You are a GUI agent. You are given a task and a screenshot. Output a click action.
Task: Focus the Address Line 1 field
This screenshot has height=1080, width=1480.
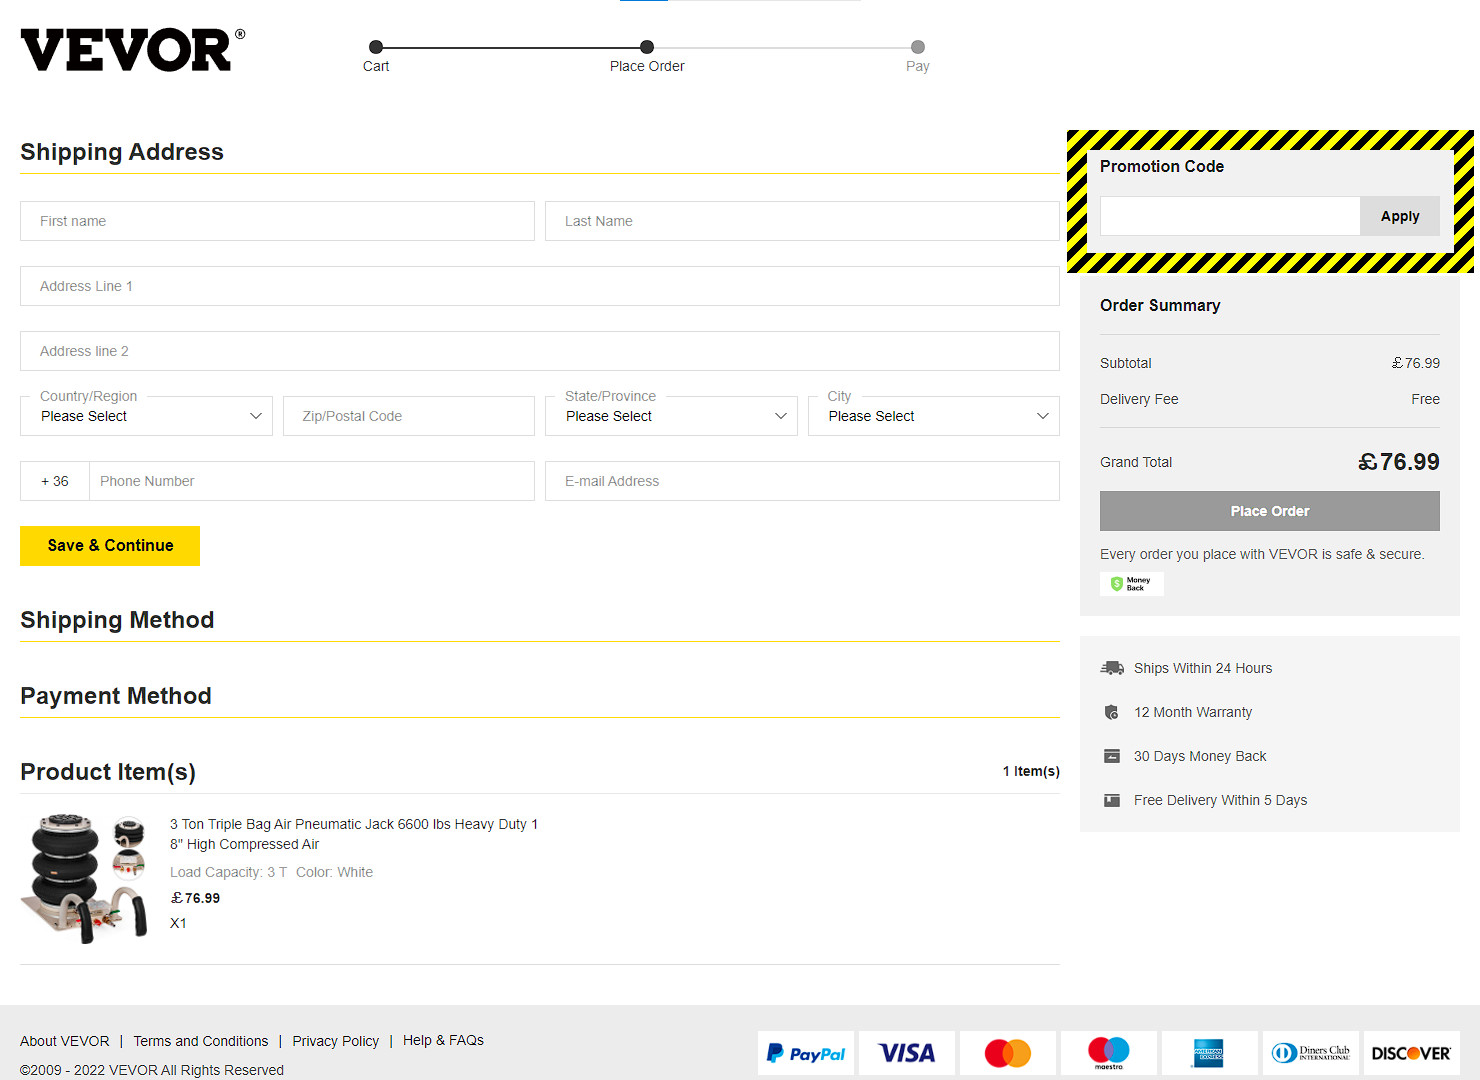click(x=540, y=286)
